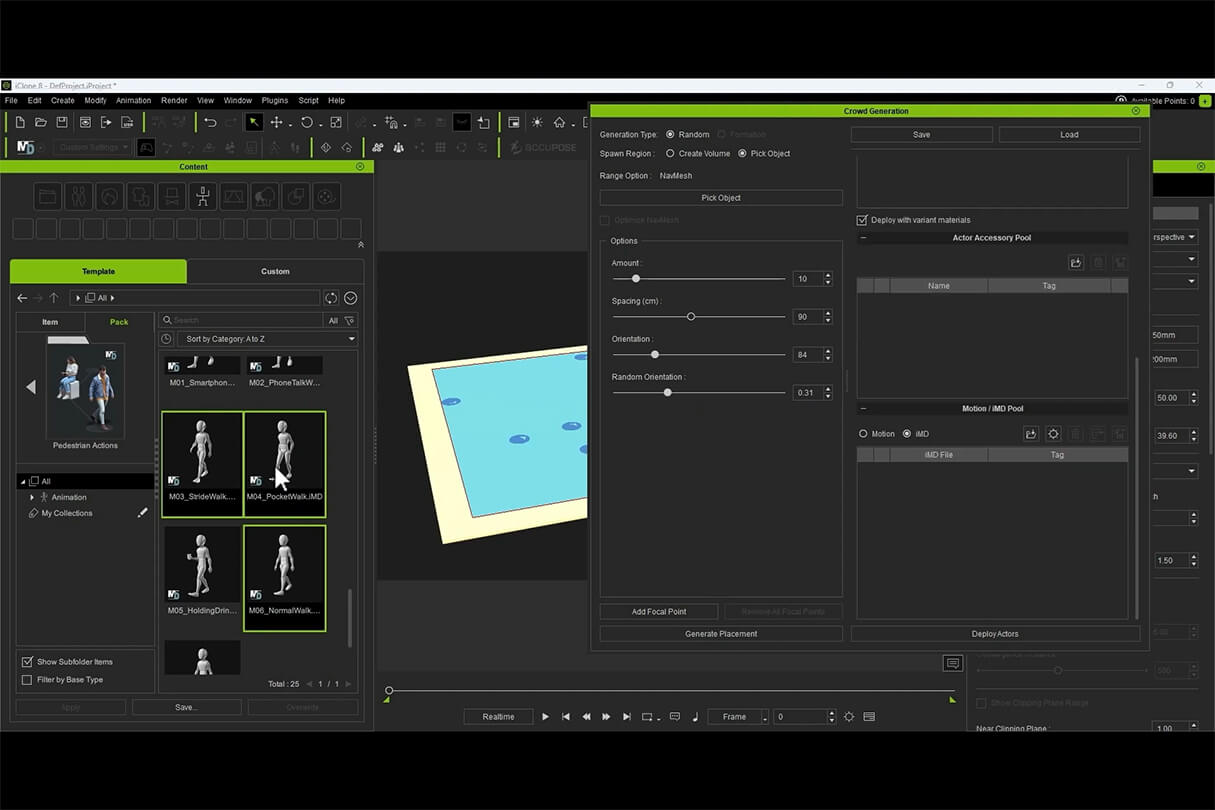Open the Plugins menu
The width and height of the screenshot is (1215, 810).
point(274,100)
